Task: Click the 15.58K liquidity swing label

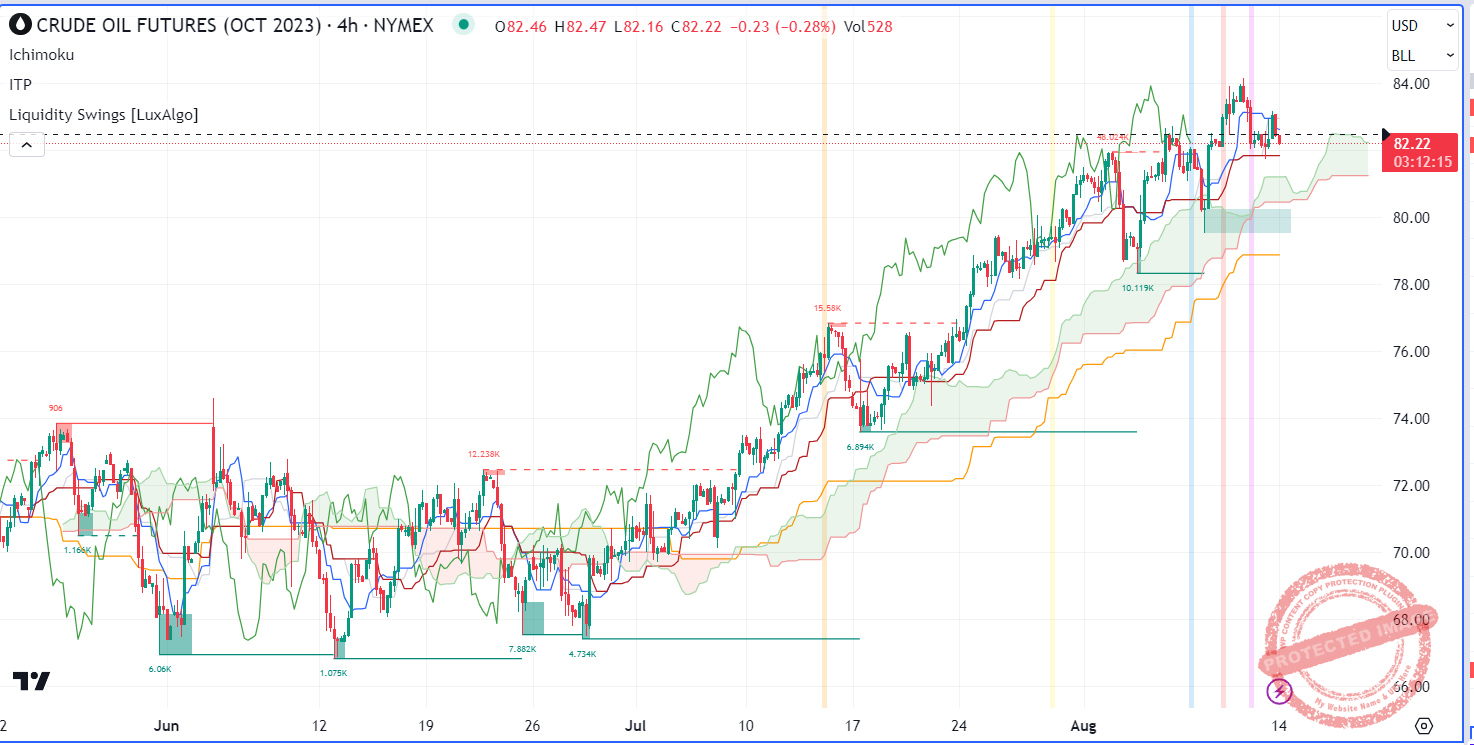Action: pos(826,309)
